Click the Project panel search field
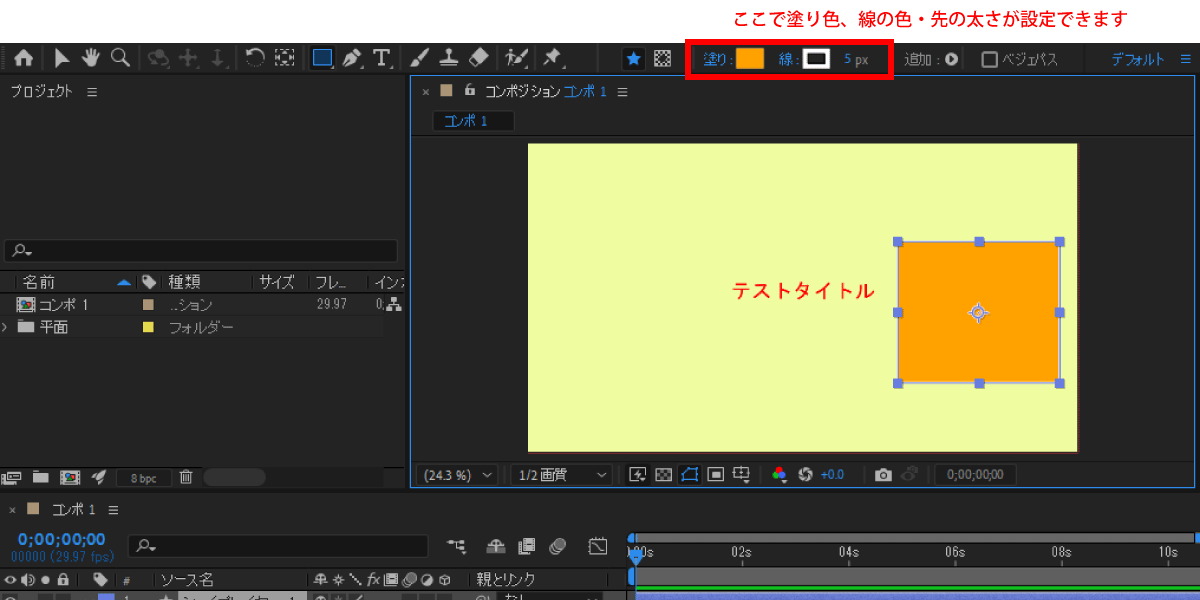Viewport: 1200px width, 600px height. click(x=201, y=251)
